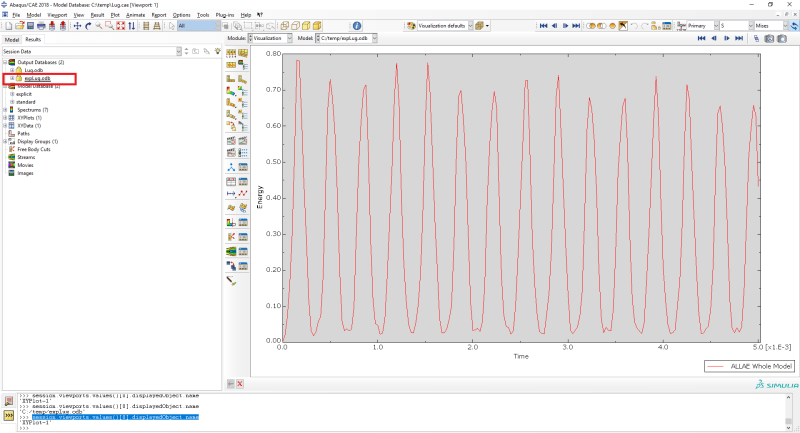Open the File menu
Image resolution: width=800 pixels, height=433 pixels.
[x=16, y=15]
